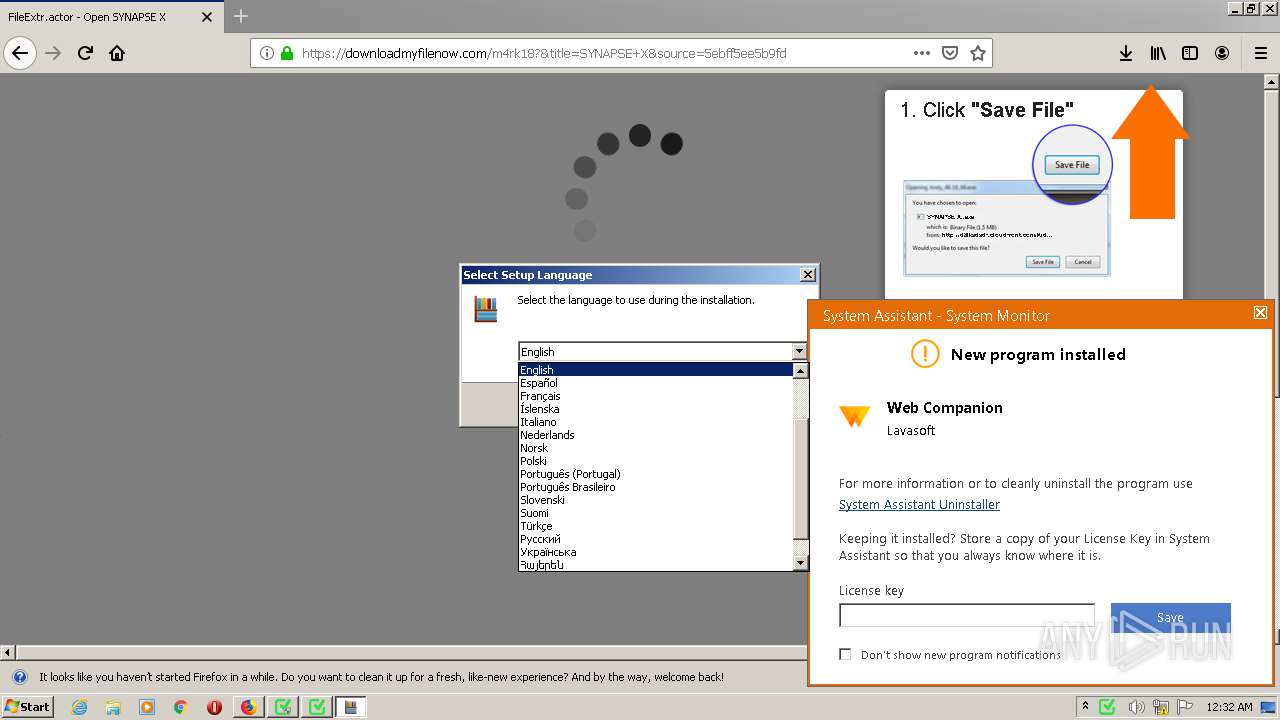The image size is (1280, 720).
Task: Open the Firefox hamburger menu
Action: pyautogui.click(x=1261, y=53)
